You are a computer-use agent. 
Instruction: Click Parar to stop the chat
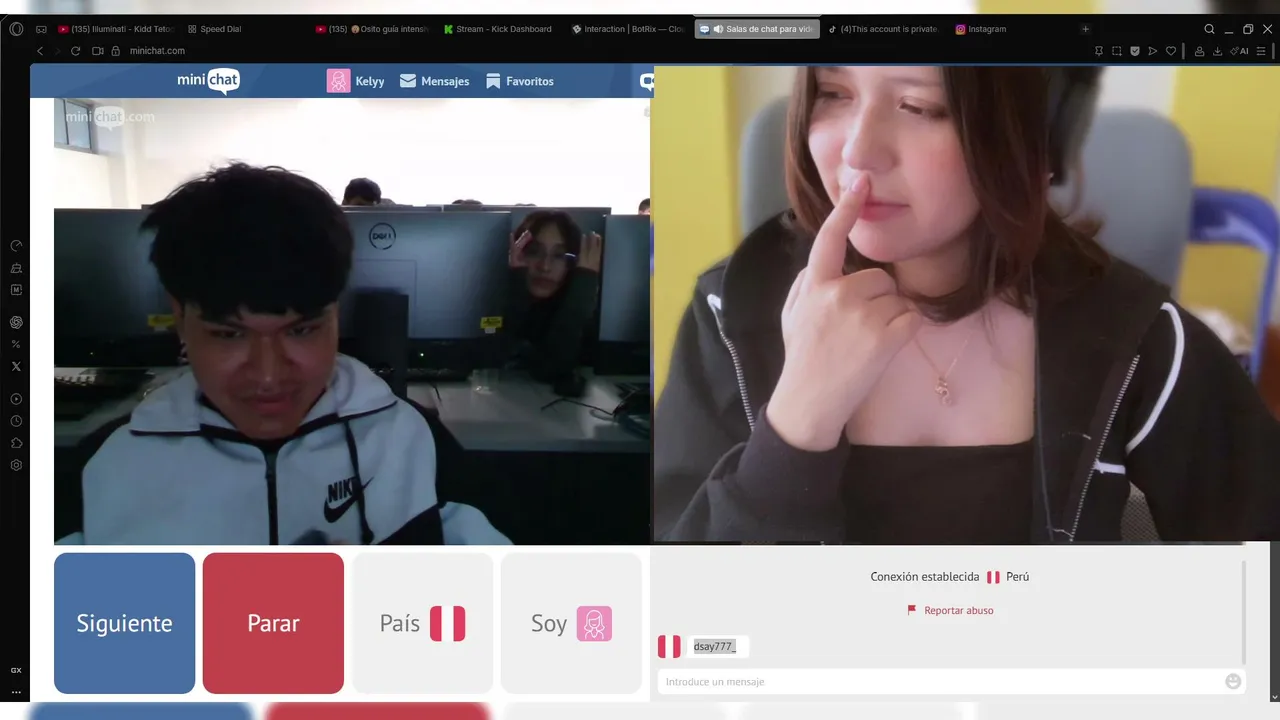pyautogui.click(x=273, y=623)
